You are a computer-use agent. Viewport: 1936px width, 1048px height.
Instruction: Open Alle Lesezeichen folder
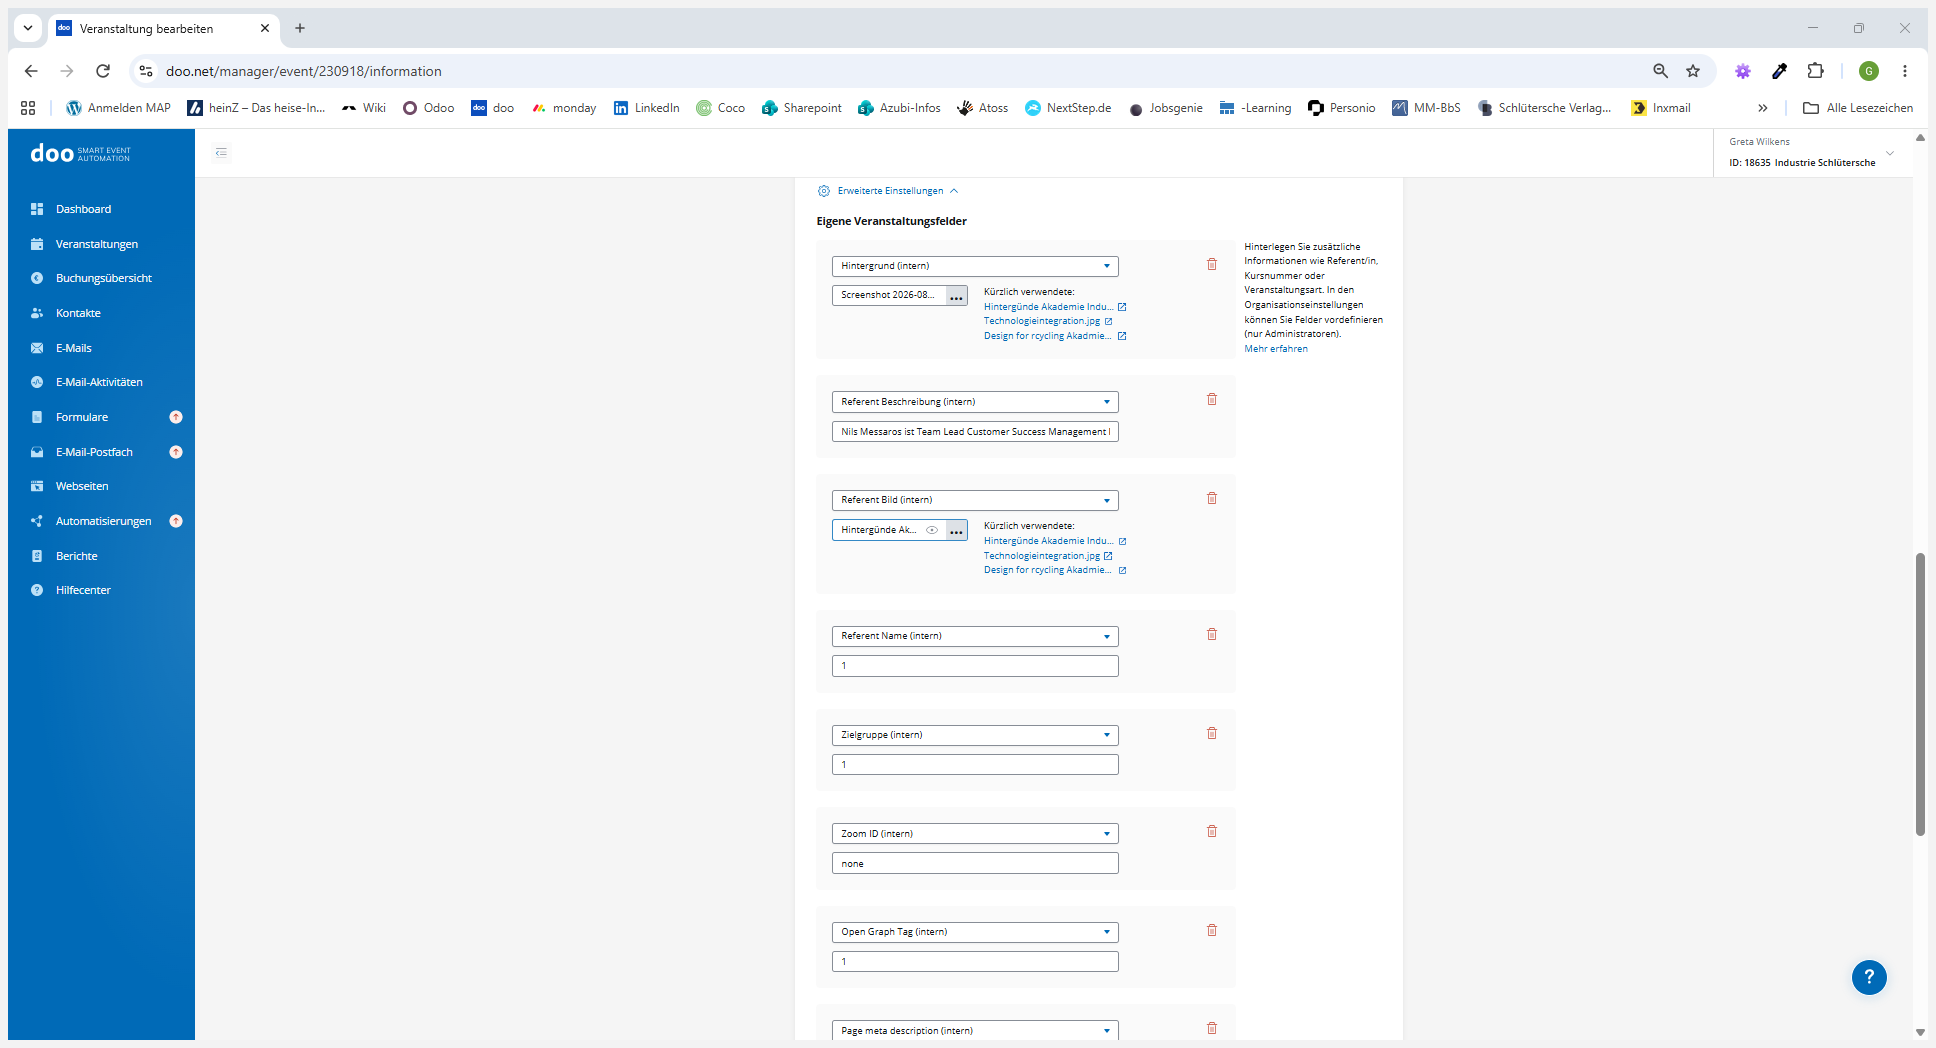1858,108
